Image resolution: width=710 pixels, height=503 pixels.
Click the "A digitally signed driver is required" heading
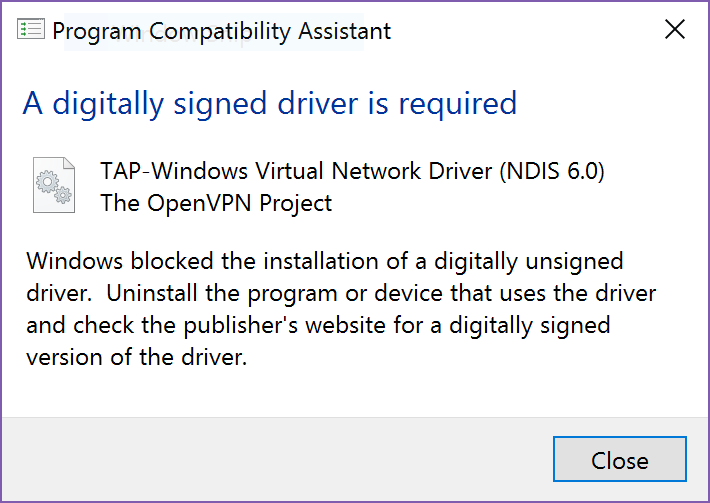click(x=270, y=103)
